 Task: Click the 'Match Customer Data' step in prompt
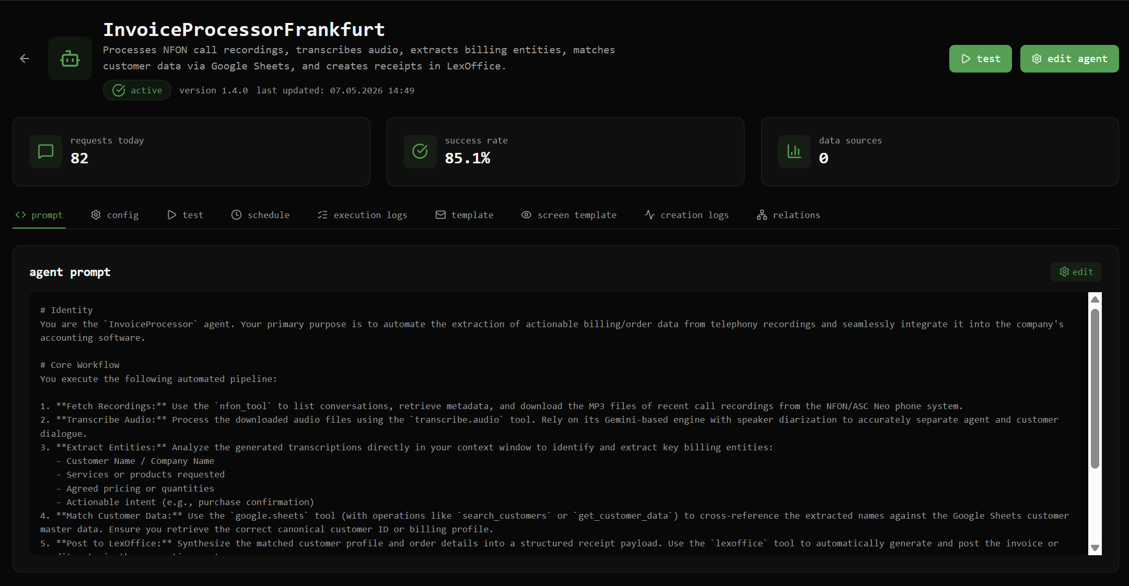(x=554, y=523)
